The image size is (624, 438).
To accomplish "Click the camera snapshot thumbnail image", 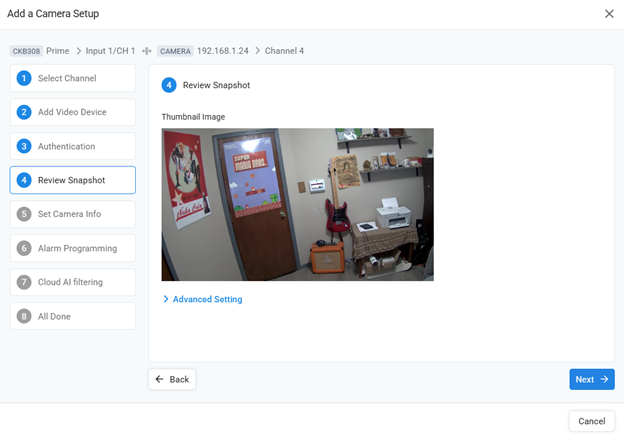I will (297, 204).
